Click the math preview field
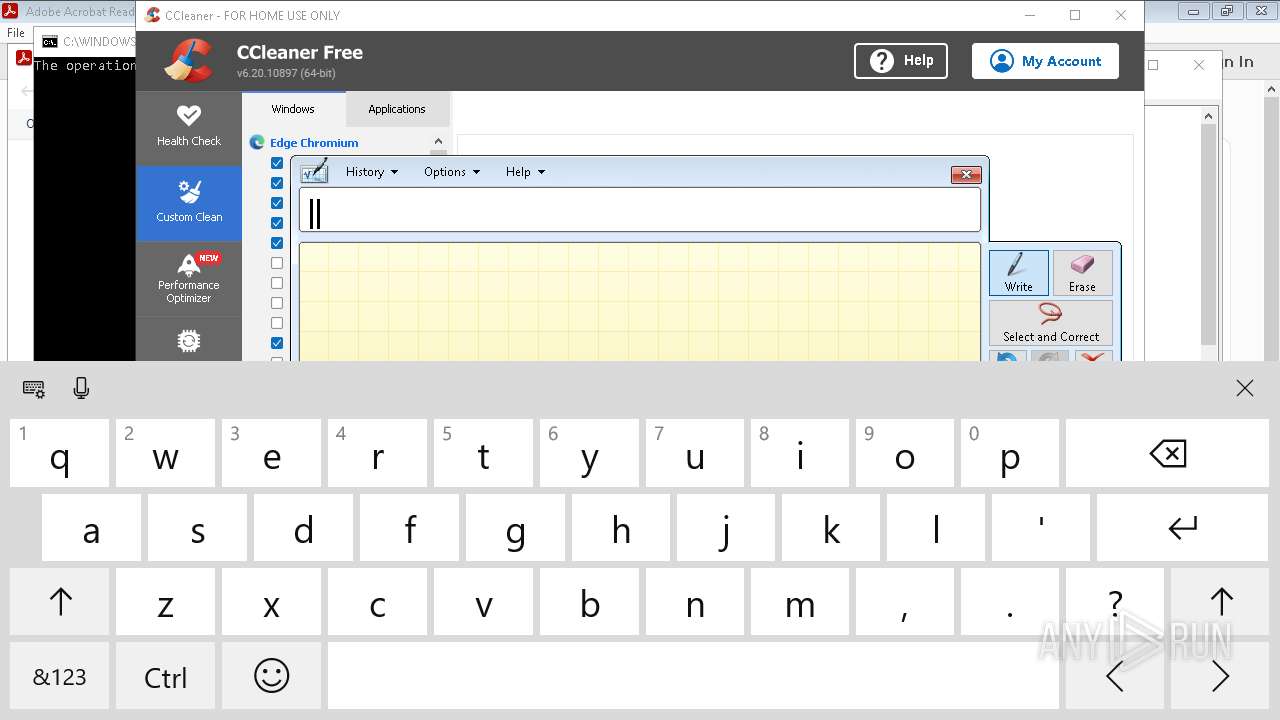 click(640, 210)
